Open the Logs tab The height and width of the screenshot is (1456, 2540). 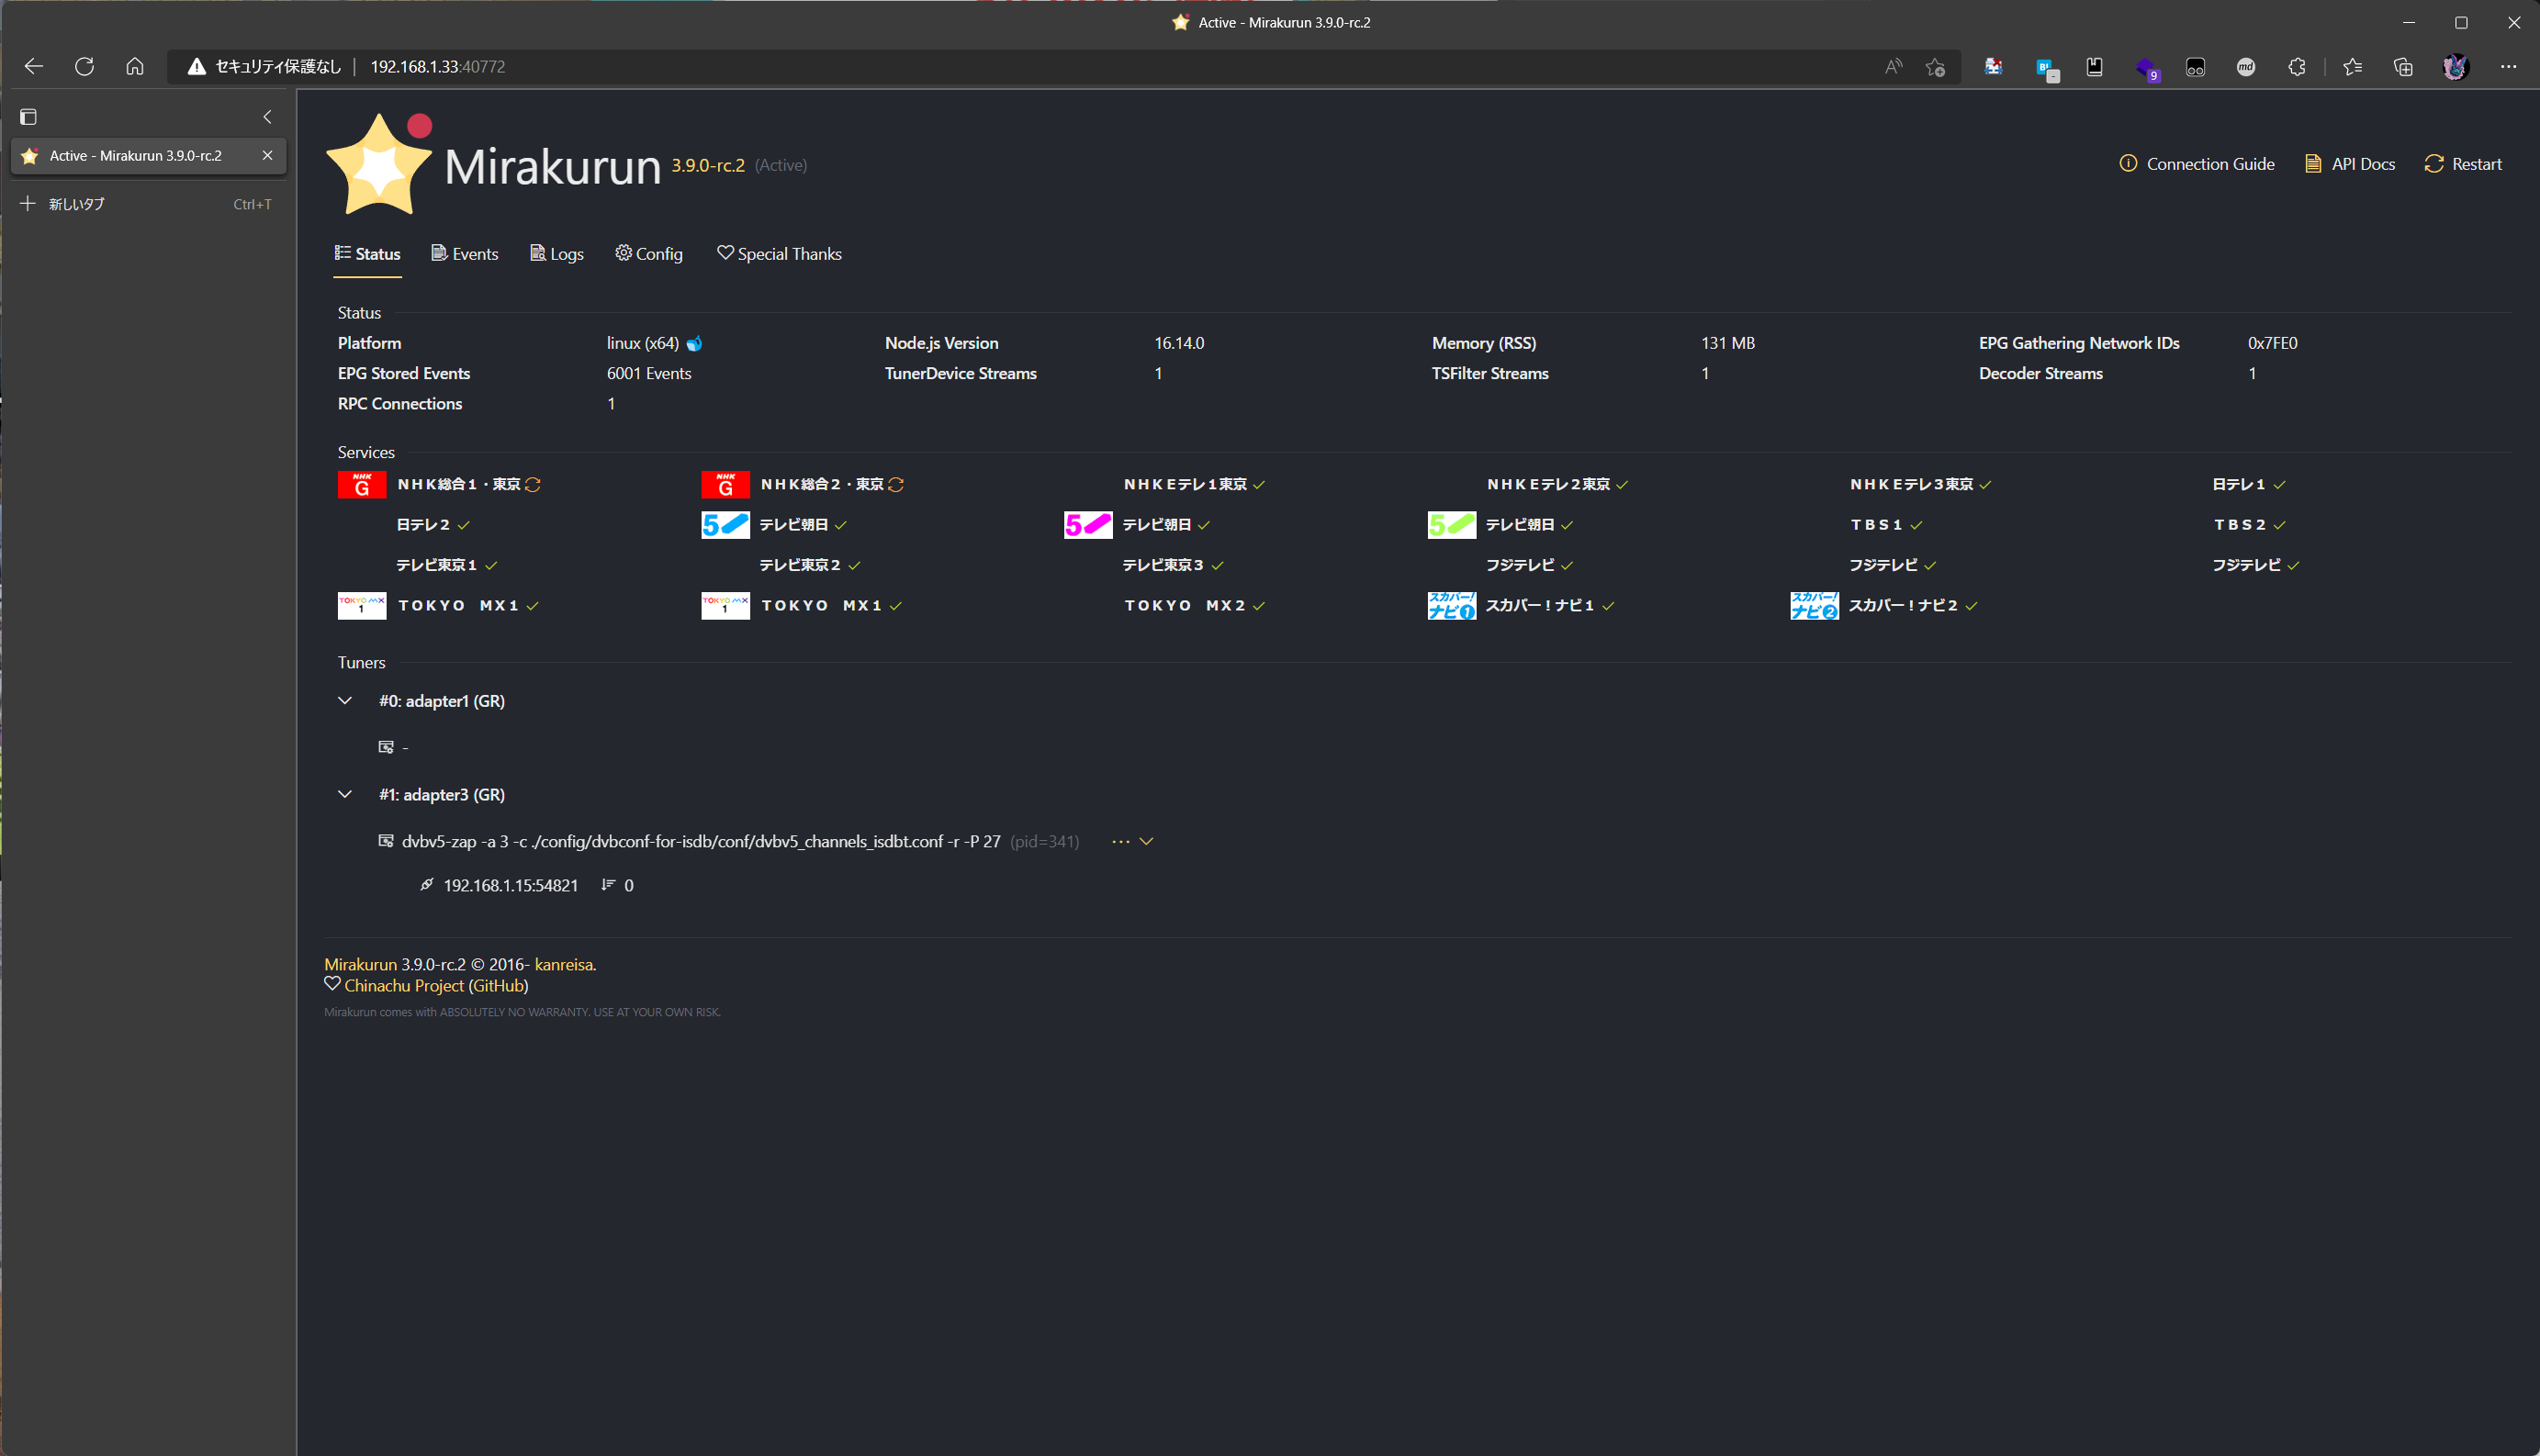557,254
